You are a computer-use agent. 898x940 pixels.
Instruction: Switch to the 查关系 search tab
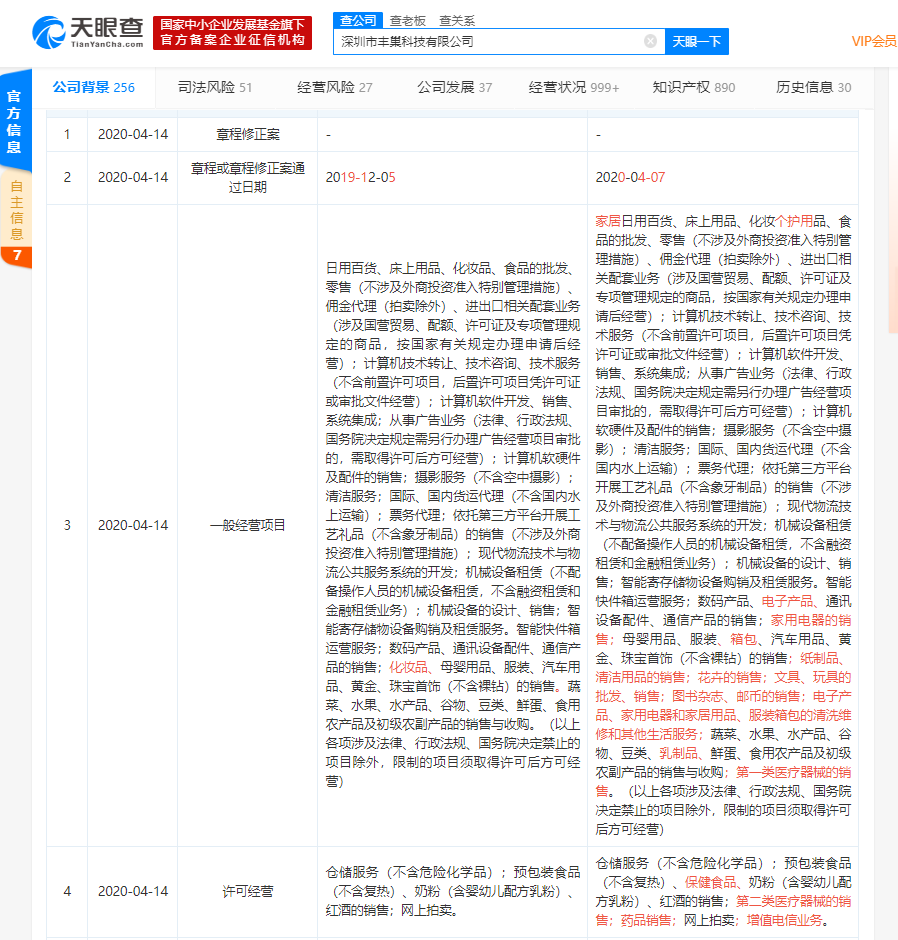[457, 20]
